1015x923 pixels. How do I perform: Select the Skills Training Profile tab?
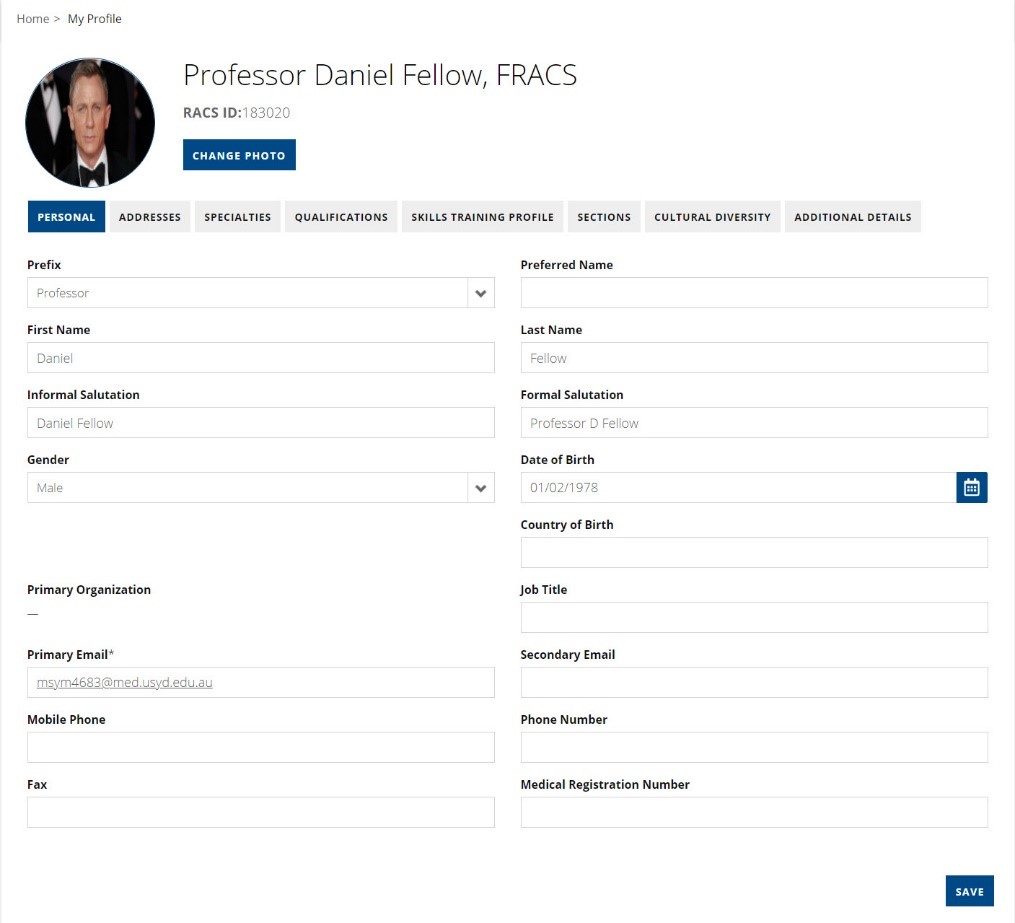pos(482,217)
